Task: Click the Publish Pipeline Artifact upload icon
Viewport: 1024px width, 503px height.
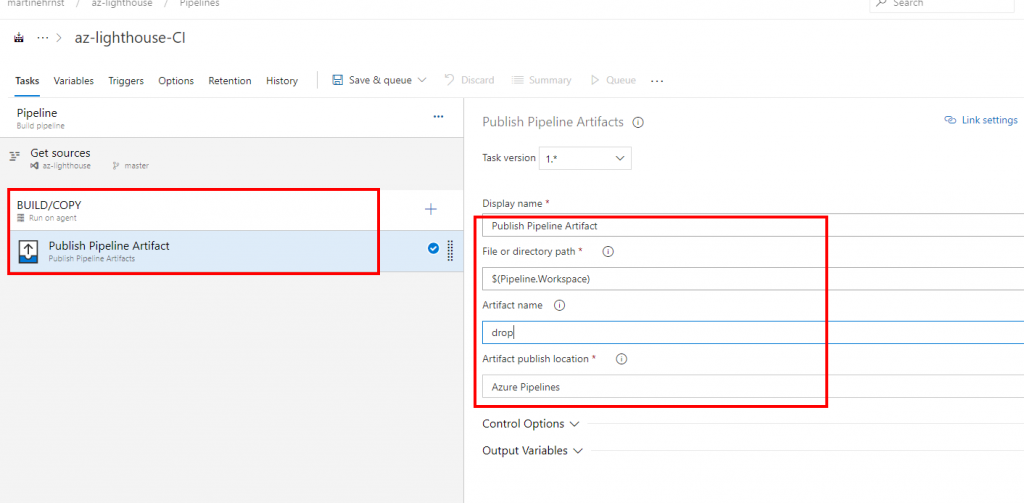Action: point(29,251)
